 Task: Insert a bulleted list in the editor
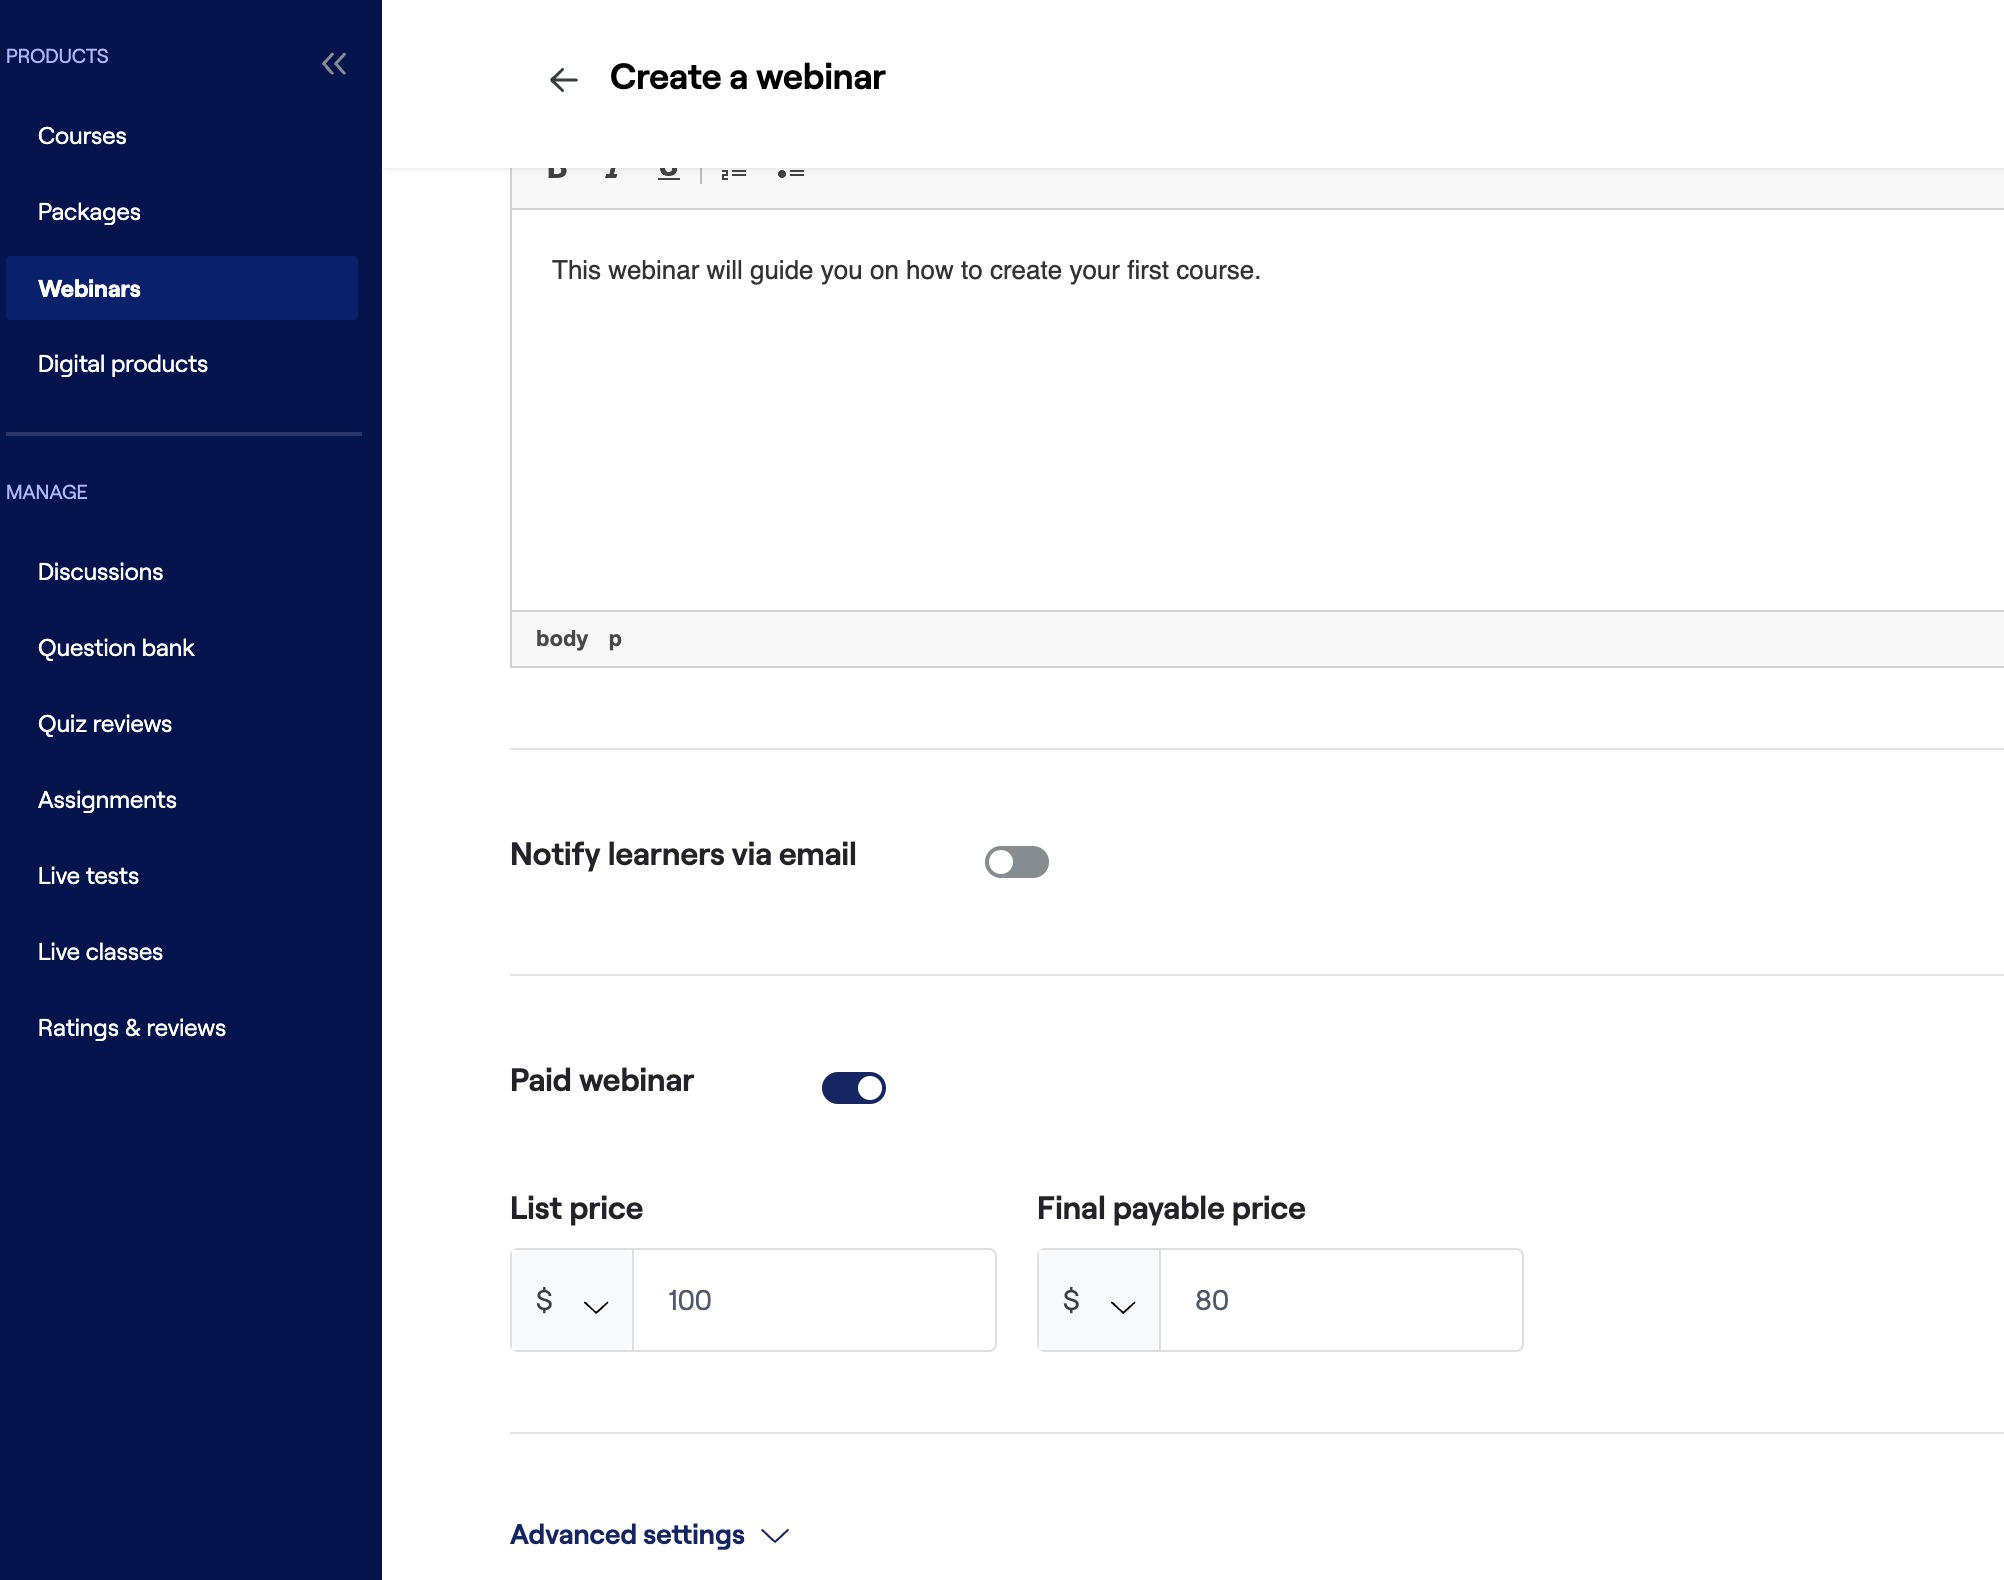pos(791,174)
